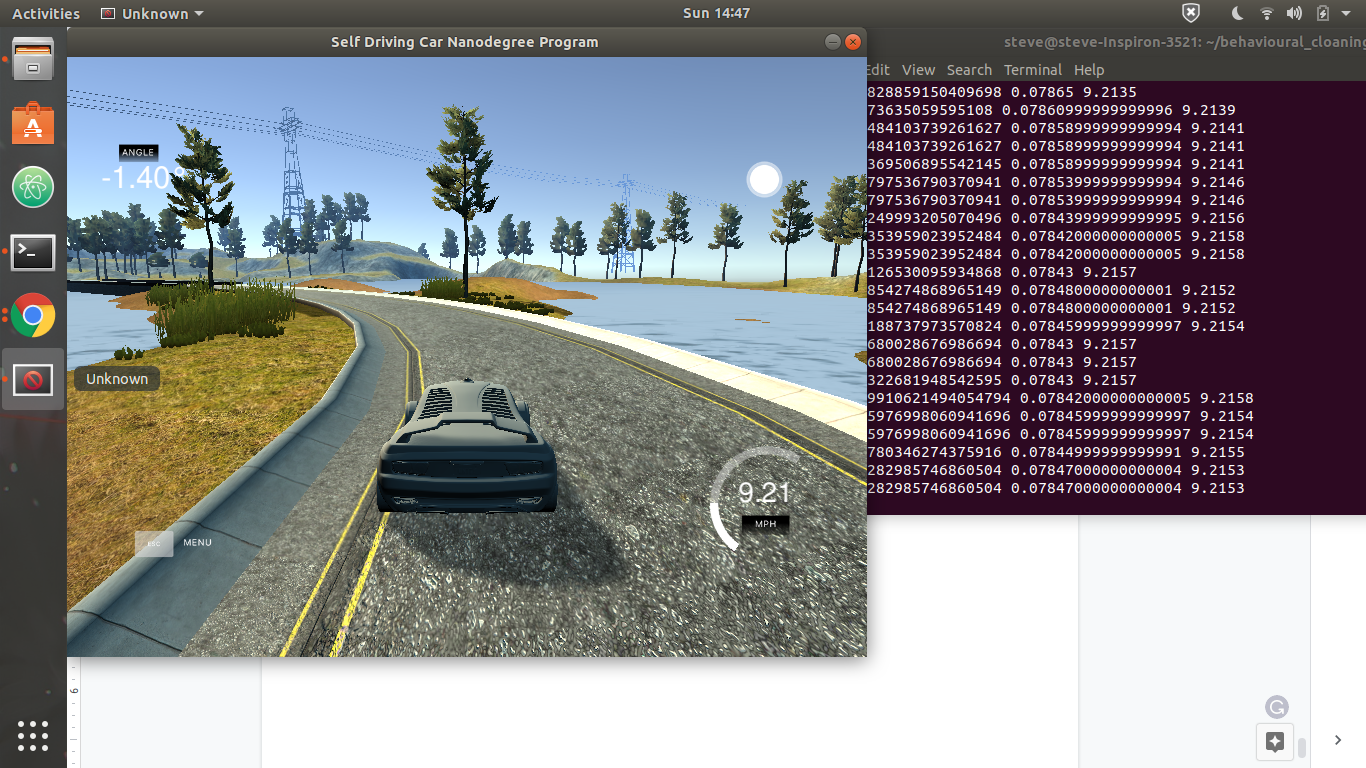Open the Wi-Fi network indicator
Image resolution: width=1366 pixels, height=768 pixels.
tap(1267, 13)
